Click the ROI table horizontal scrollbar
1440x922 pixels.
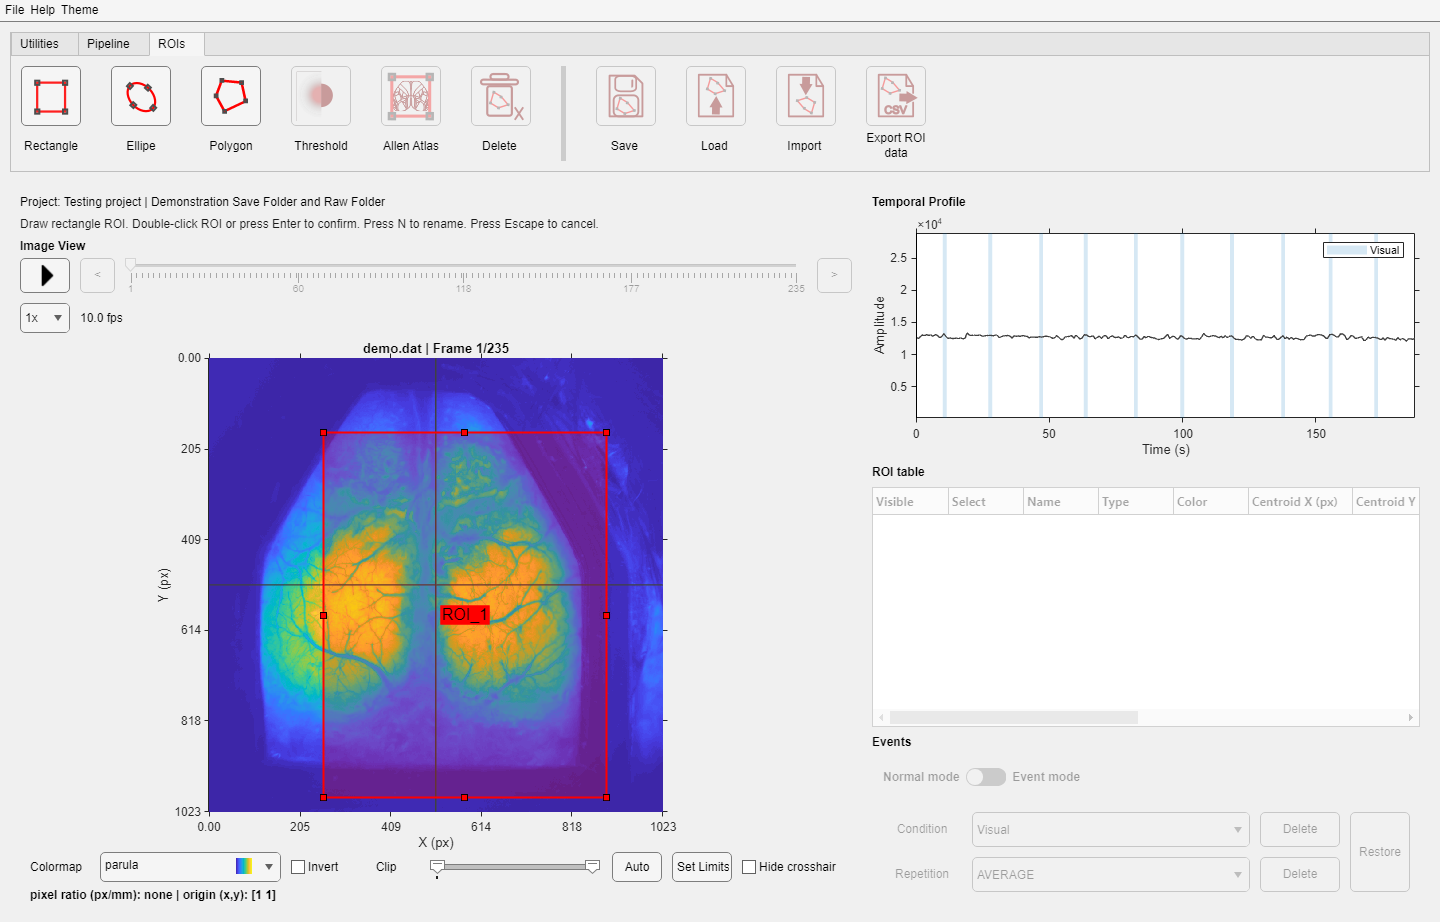click(1014, 718)
